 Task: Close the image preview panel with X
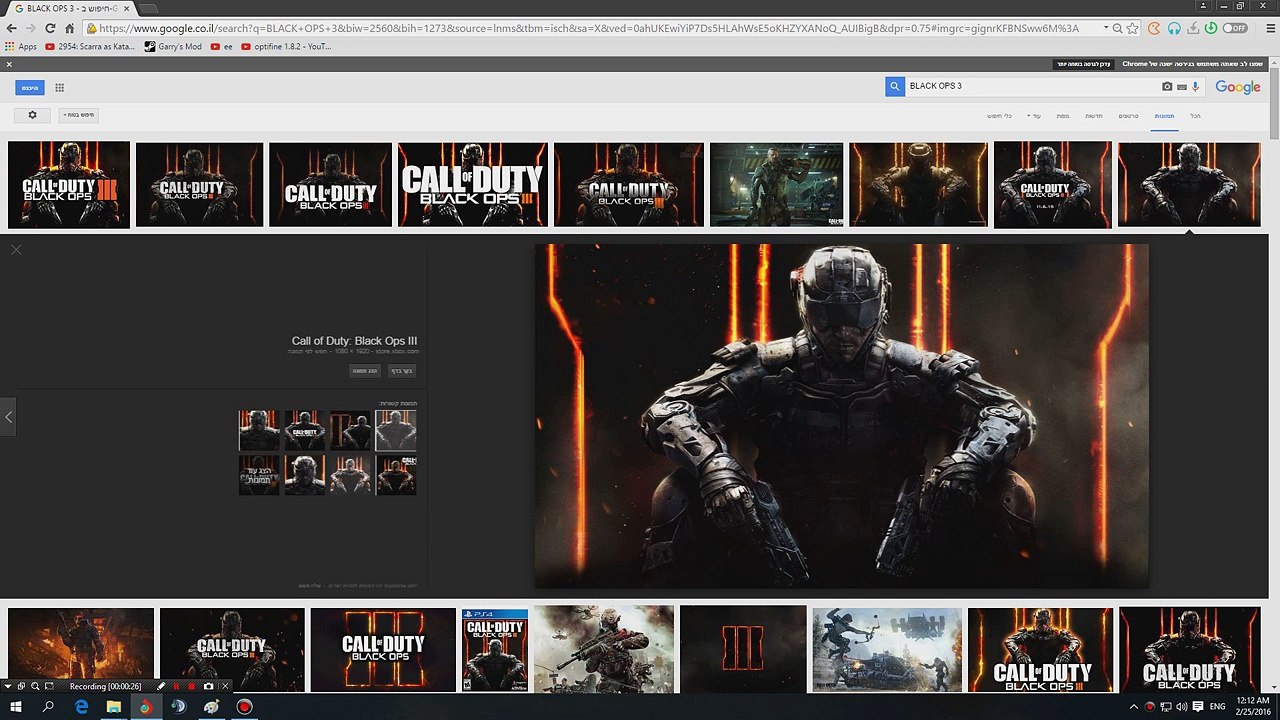pyautogui.click(x=16, y=249)
